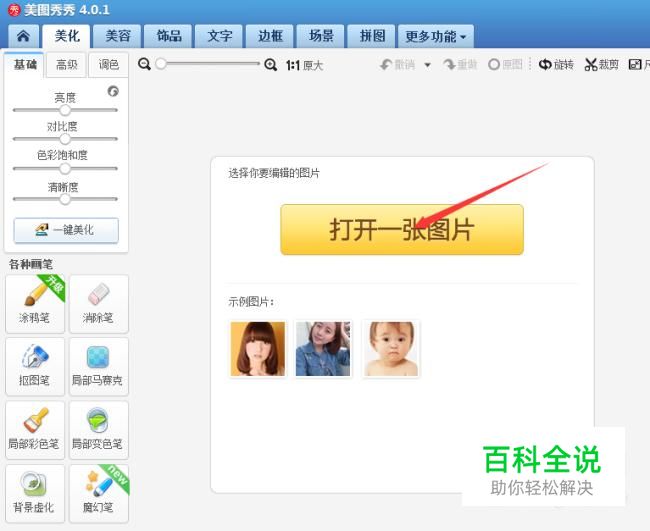This screenshot has height=531, width=650.
Task: Choose the sample photo of woman in denim
Action: point(323,349)
